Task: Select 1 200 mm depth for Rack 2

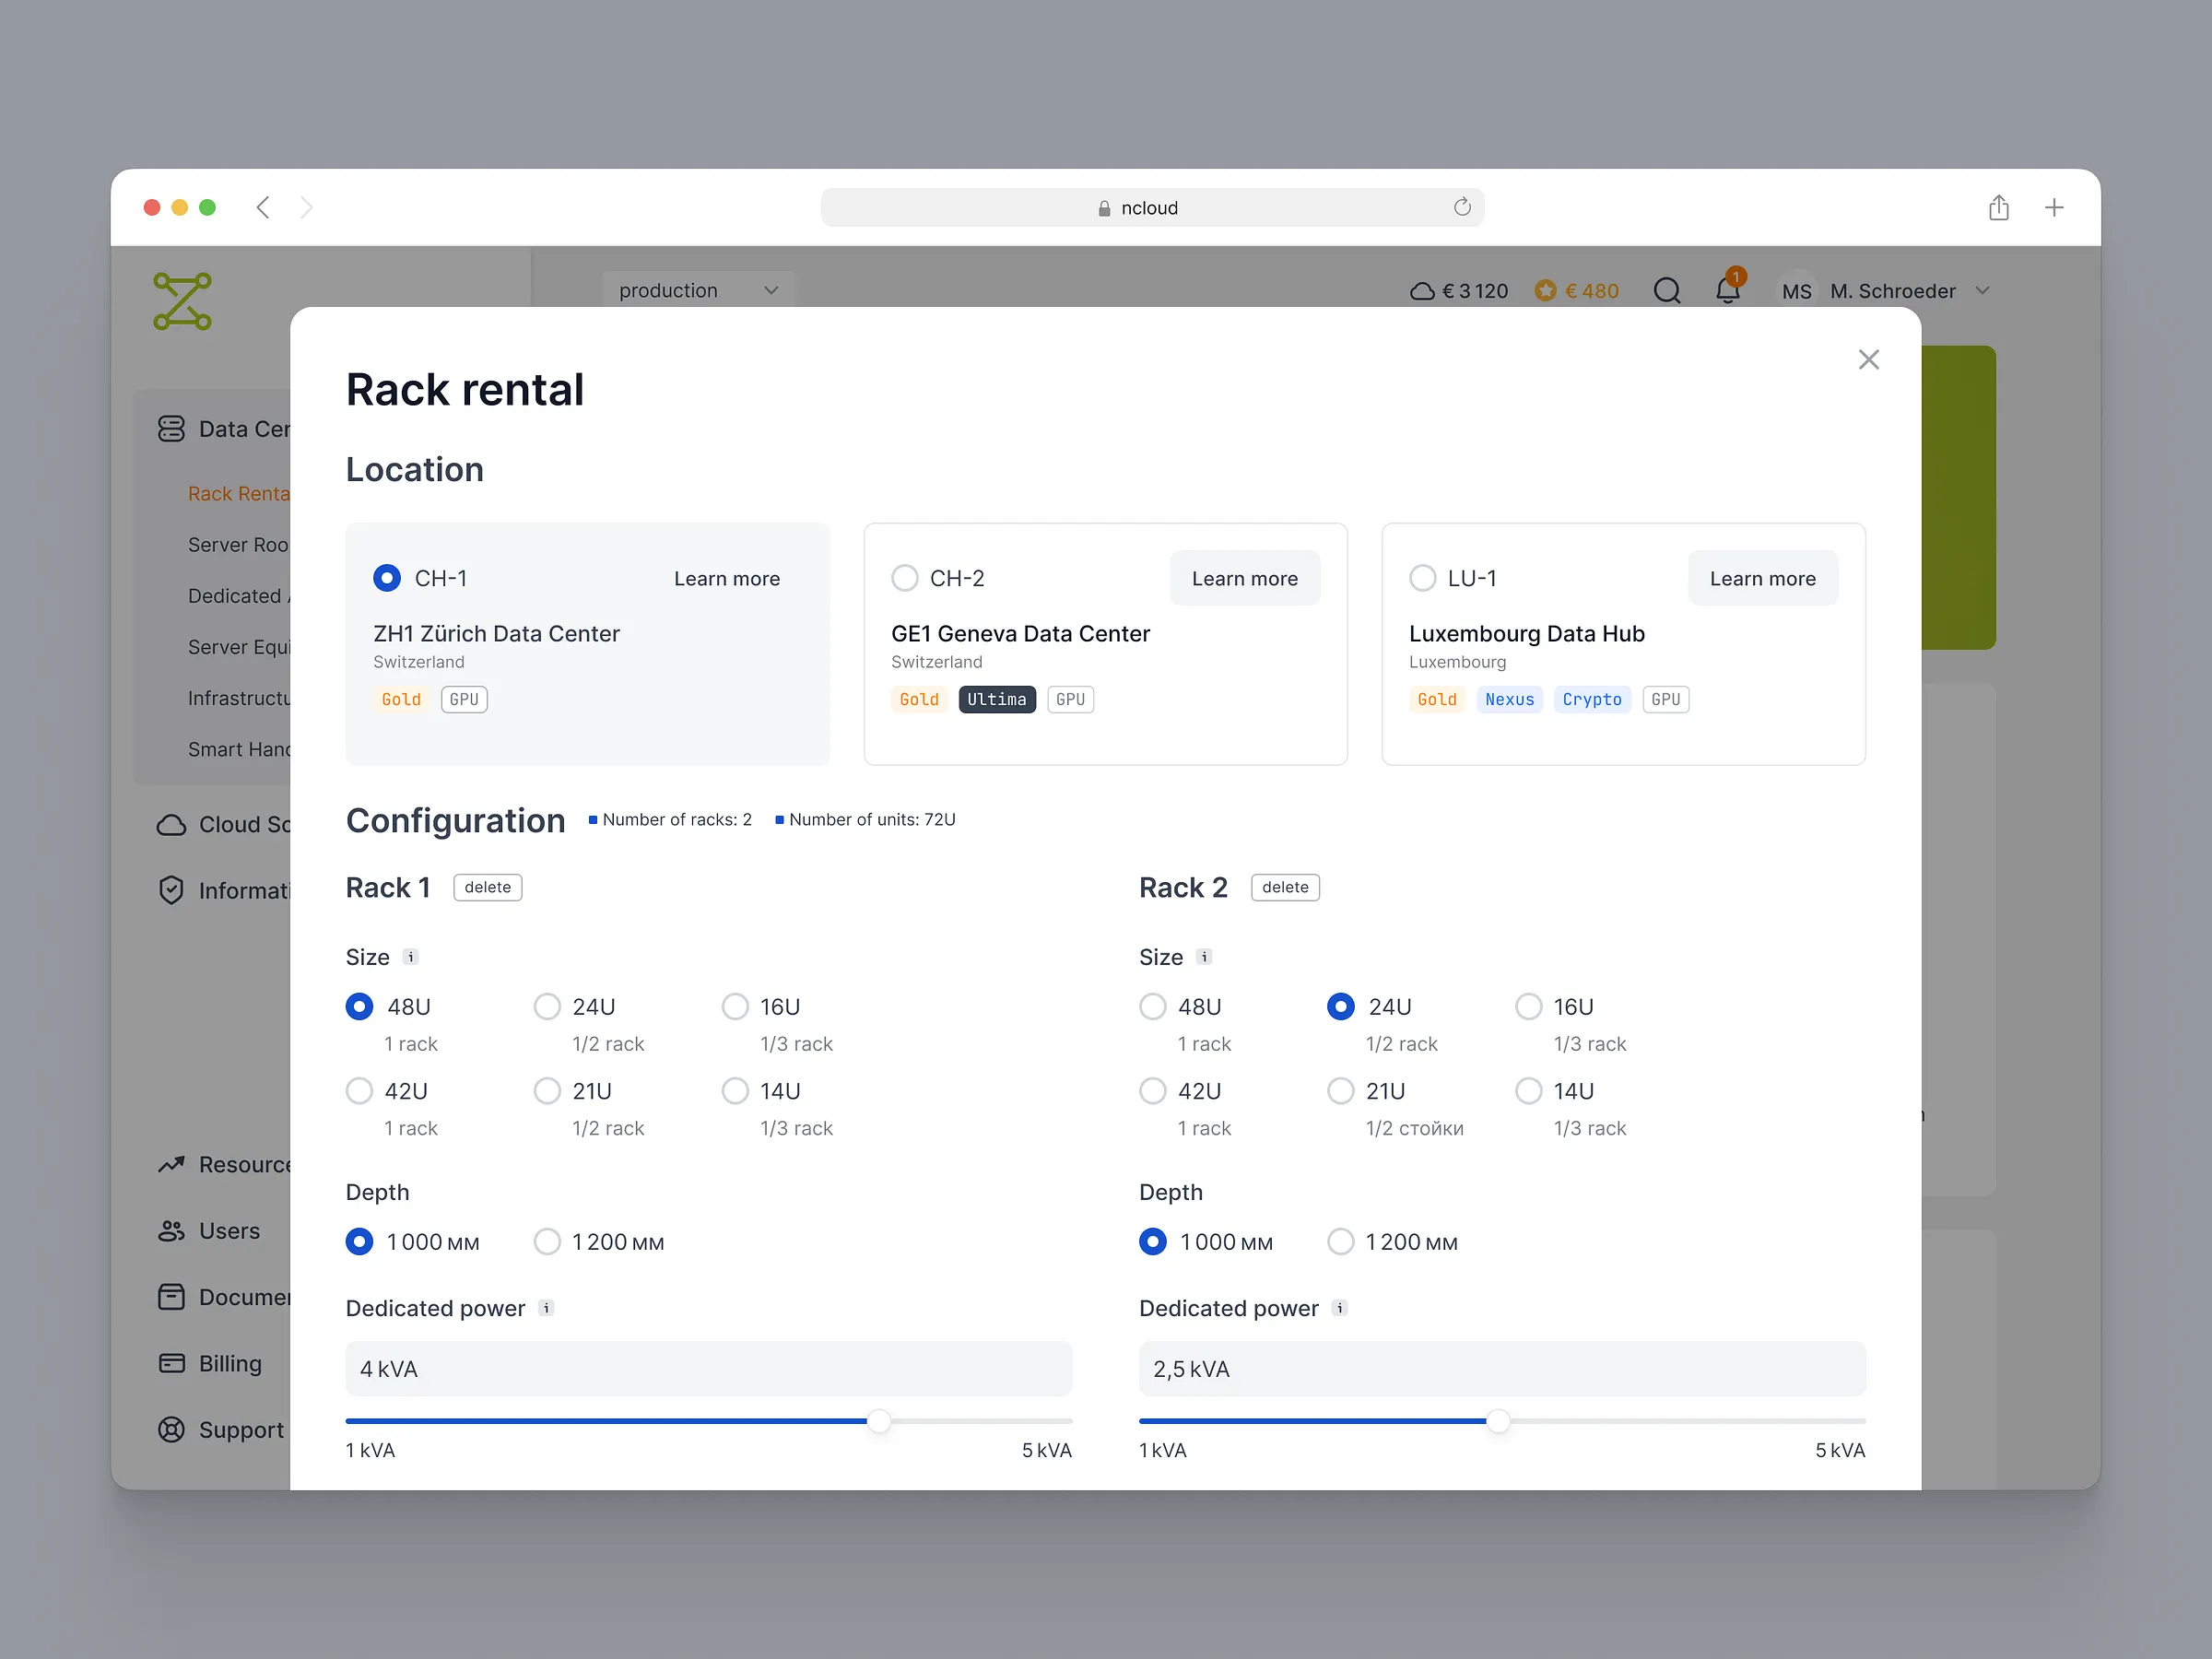Action: coord(1341,1242)
